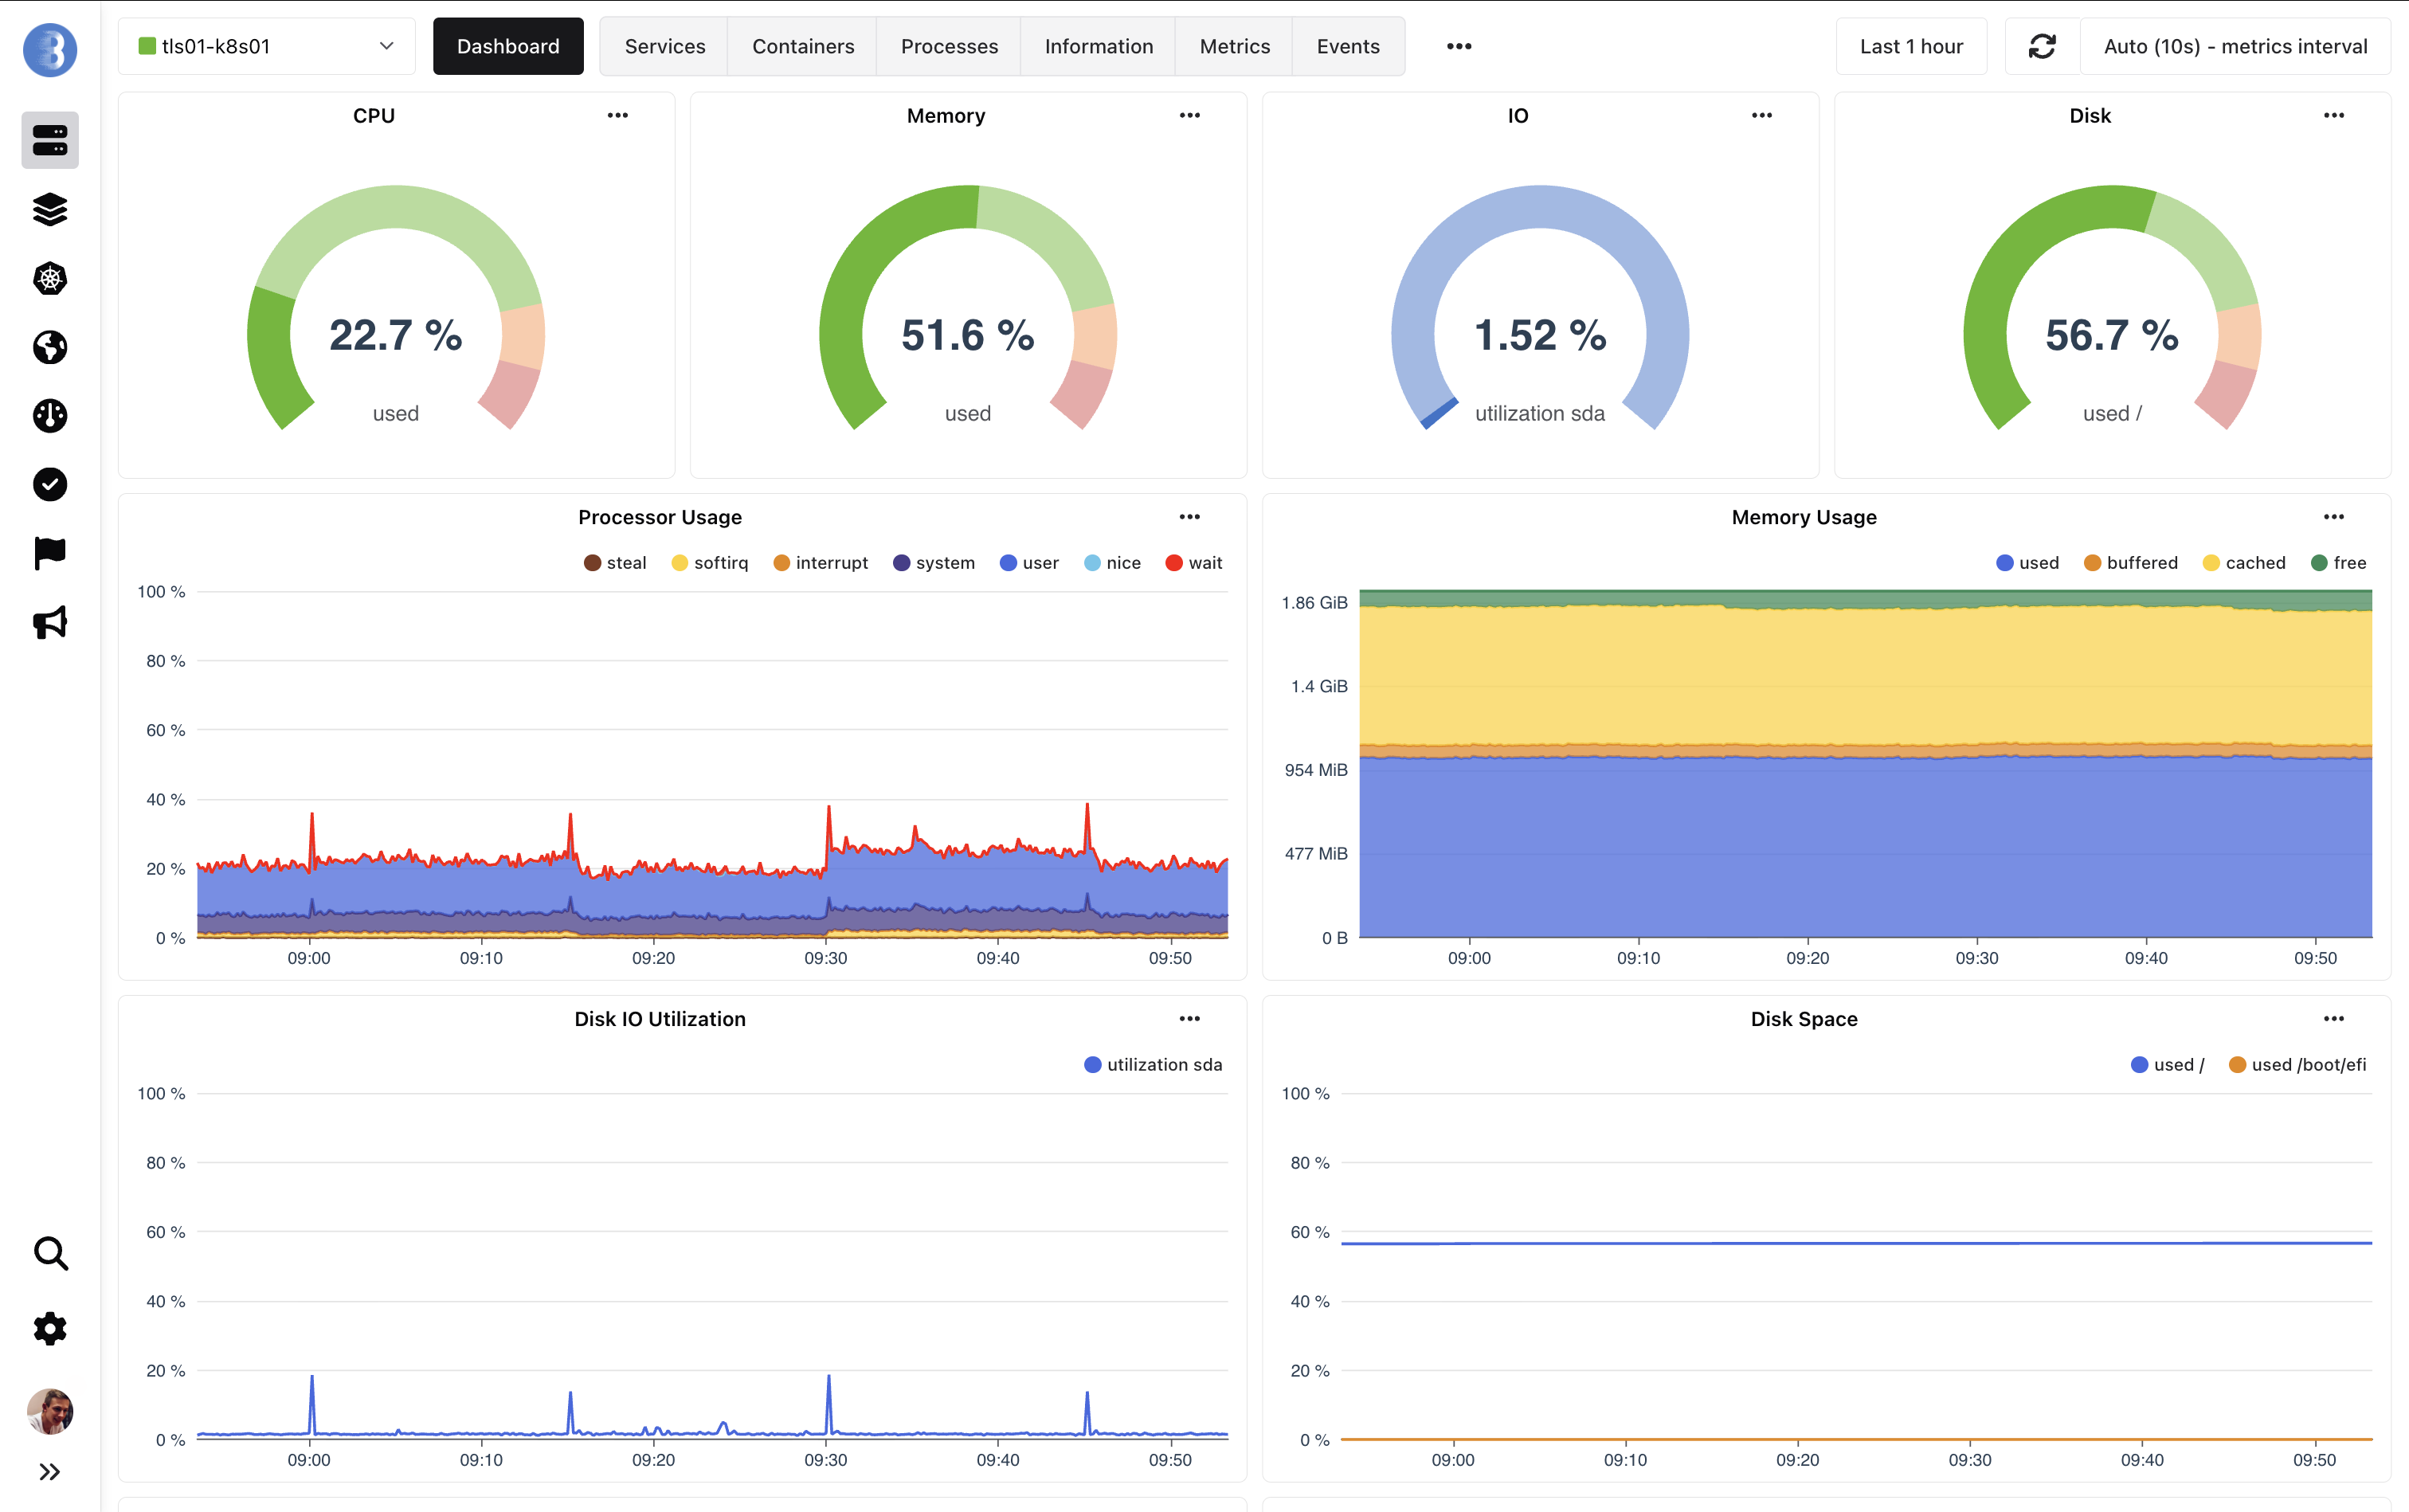Viewport: 2409px width, 1512px height.
Task: Select the health checks checkmark icon
Action: pos(49,485)
